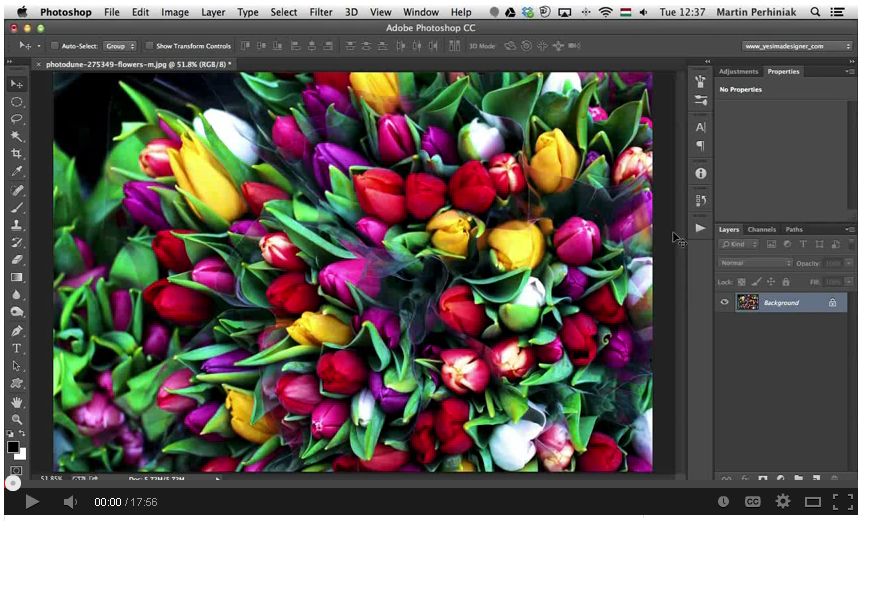Screen dimensions: 875x607
Task: Select the Background layer thumbnail
Action: click(747, 302)
